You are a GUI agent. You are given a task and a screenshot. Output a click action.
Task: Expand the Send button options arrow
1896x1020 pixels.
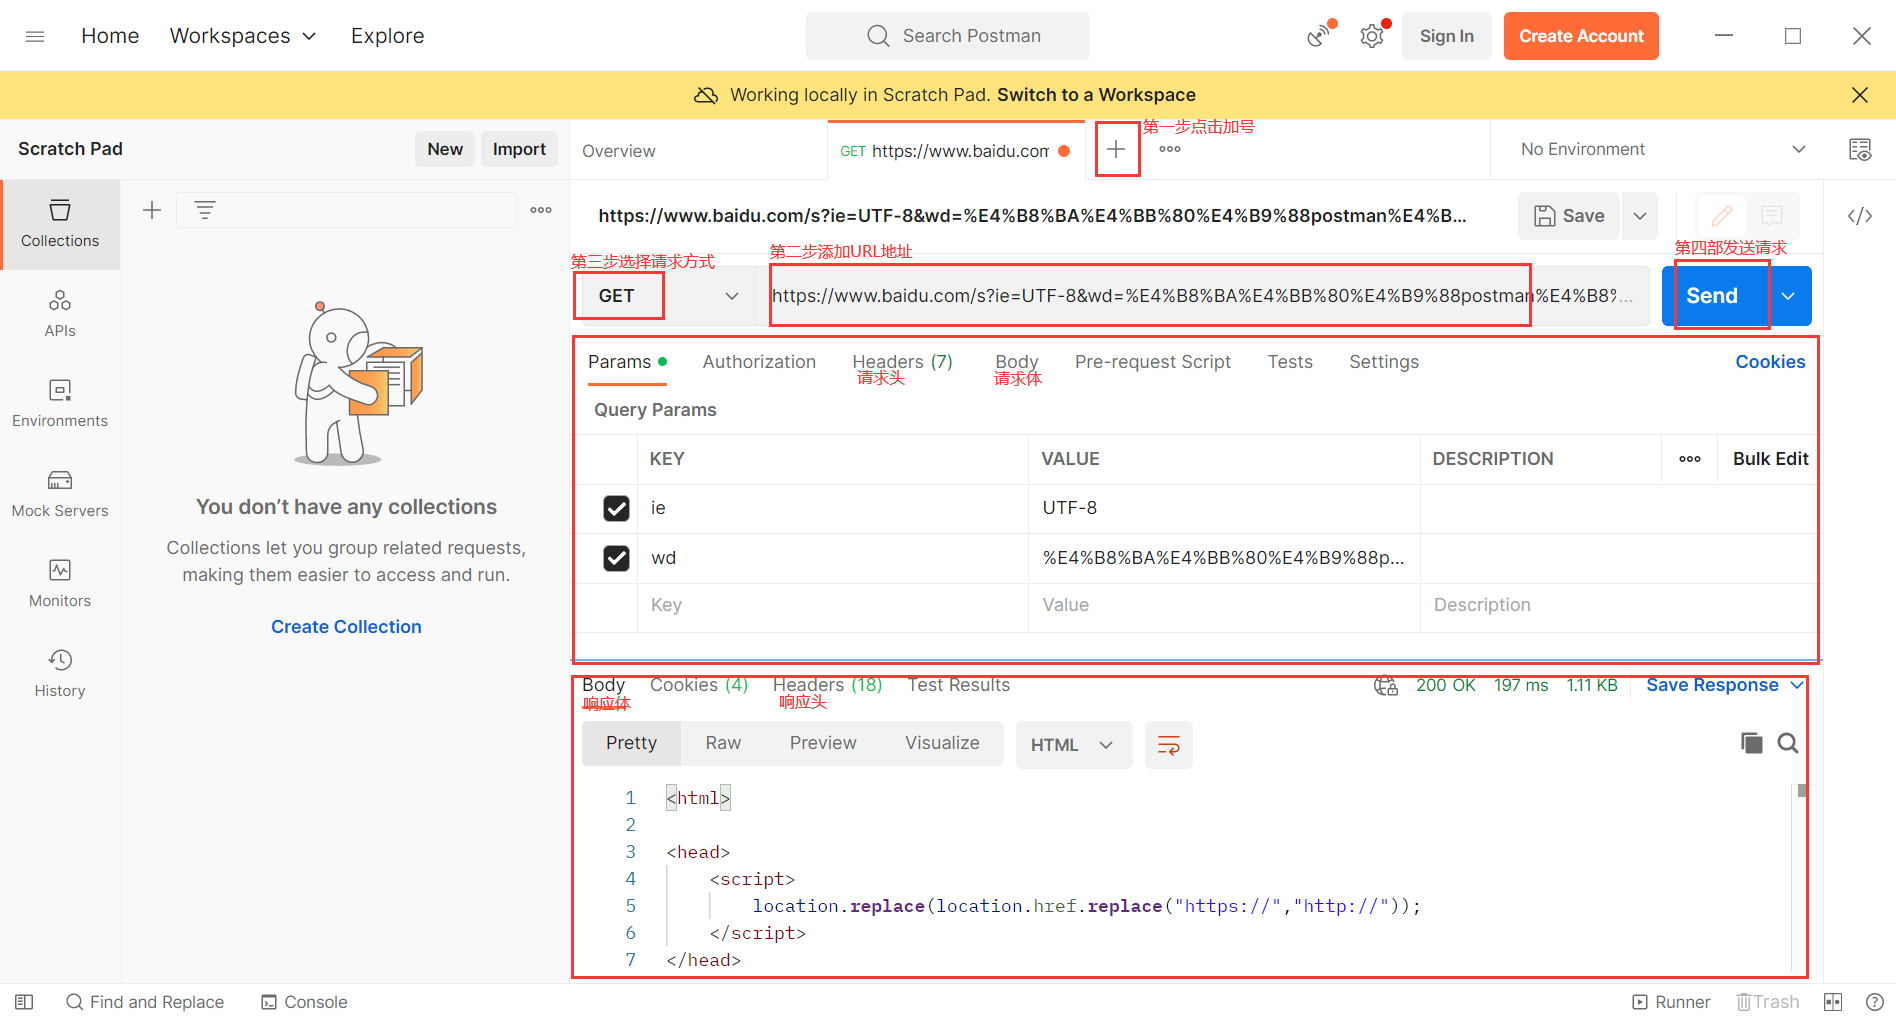[x=1789, y=296]
